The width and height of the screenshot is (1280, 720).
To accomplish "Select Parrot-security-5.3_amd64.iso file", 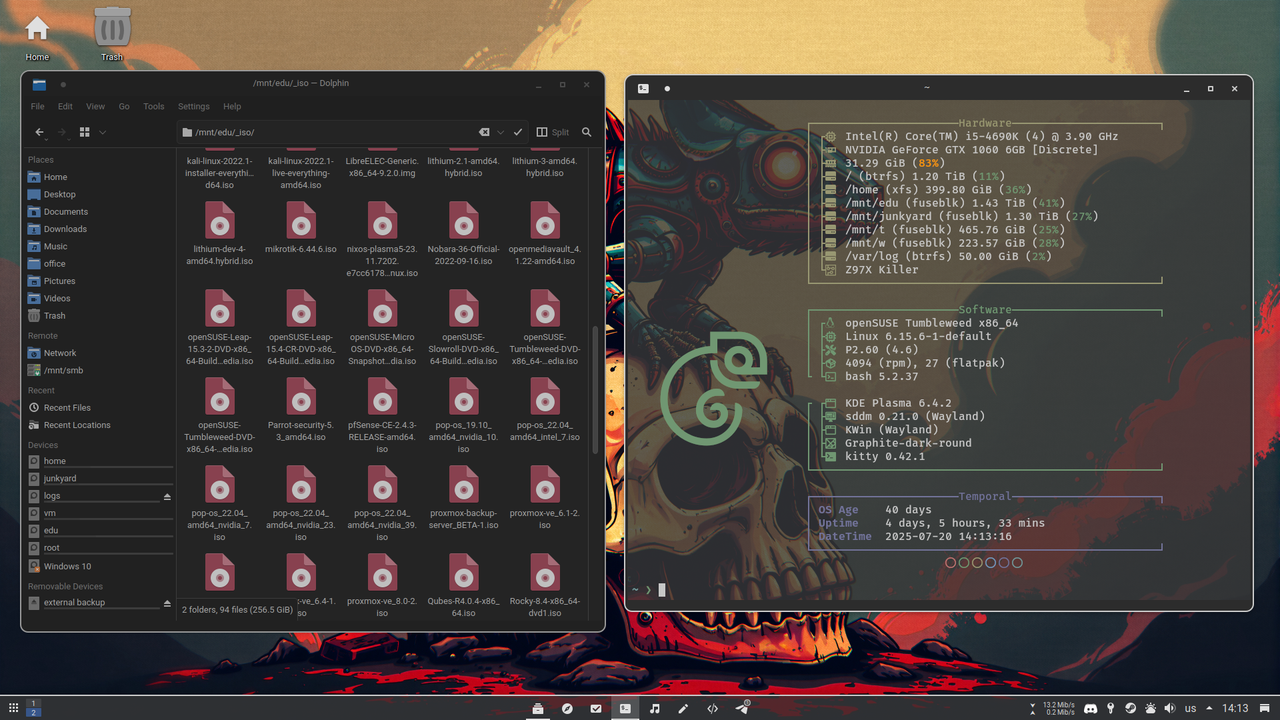I will pos(301,412).
